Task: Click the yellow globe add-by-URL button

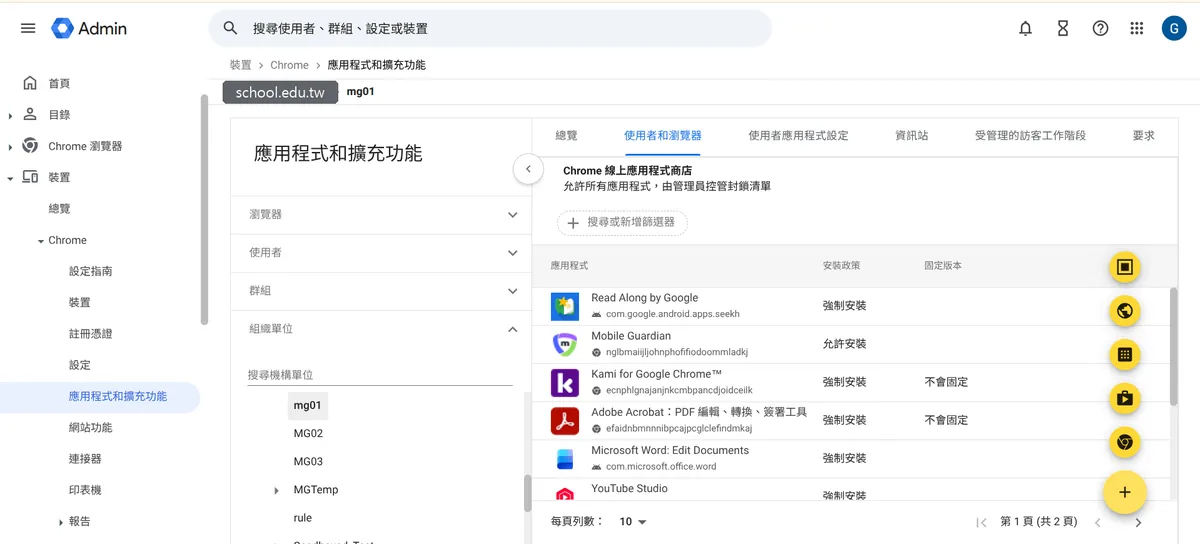Action: tap(1125, 311)
